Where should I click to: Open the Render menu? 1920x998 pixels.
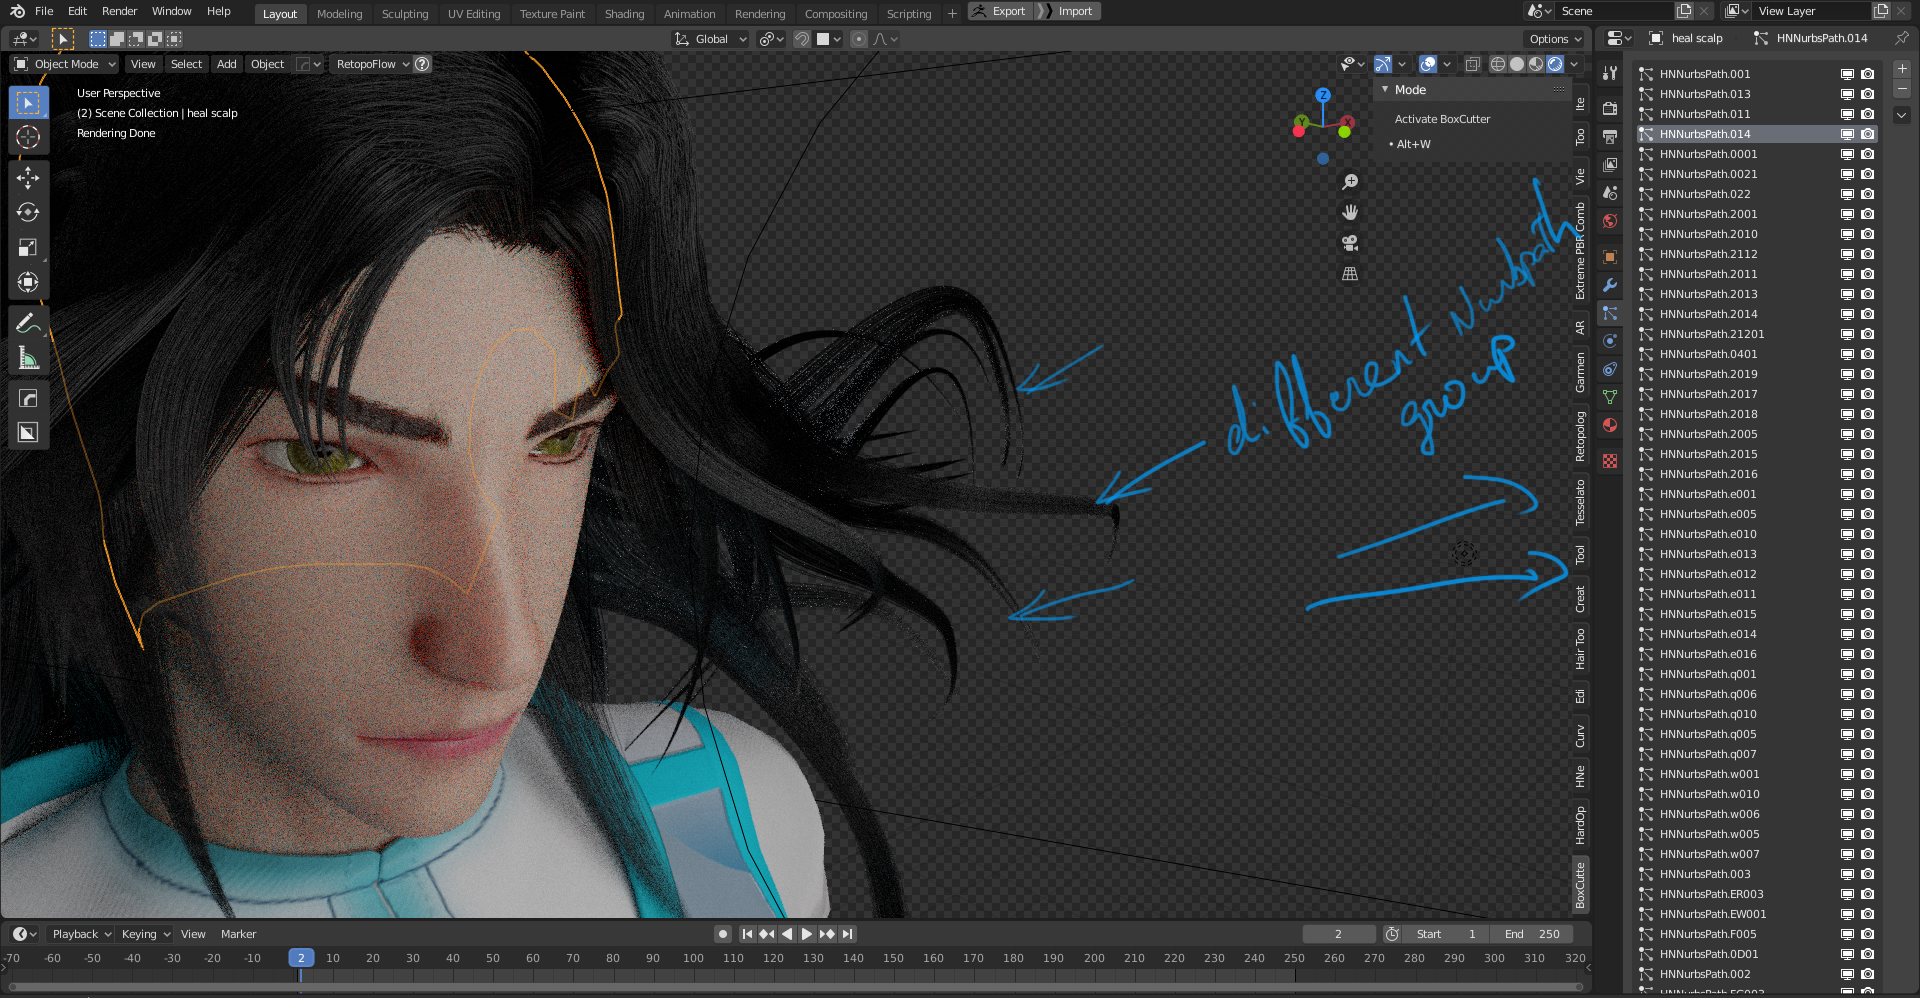point(119,11)
